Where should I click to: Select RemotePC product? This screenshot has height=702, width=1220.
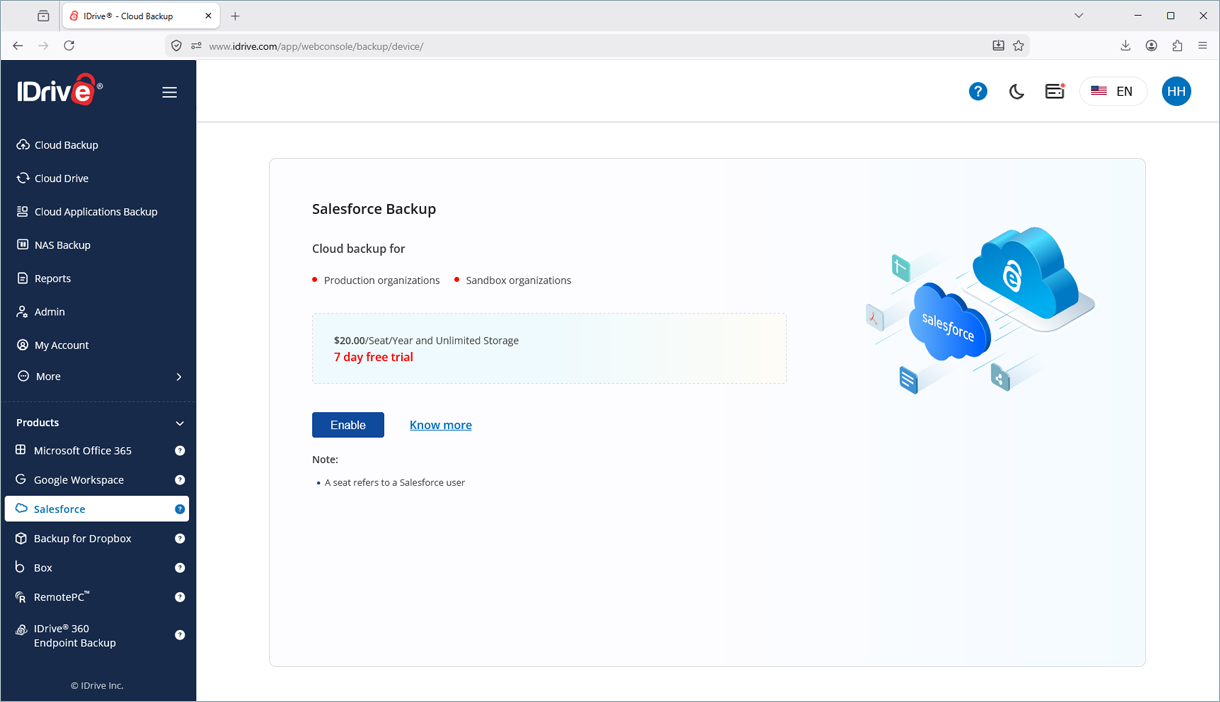point(62,597)
